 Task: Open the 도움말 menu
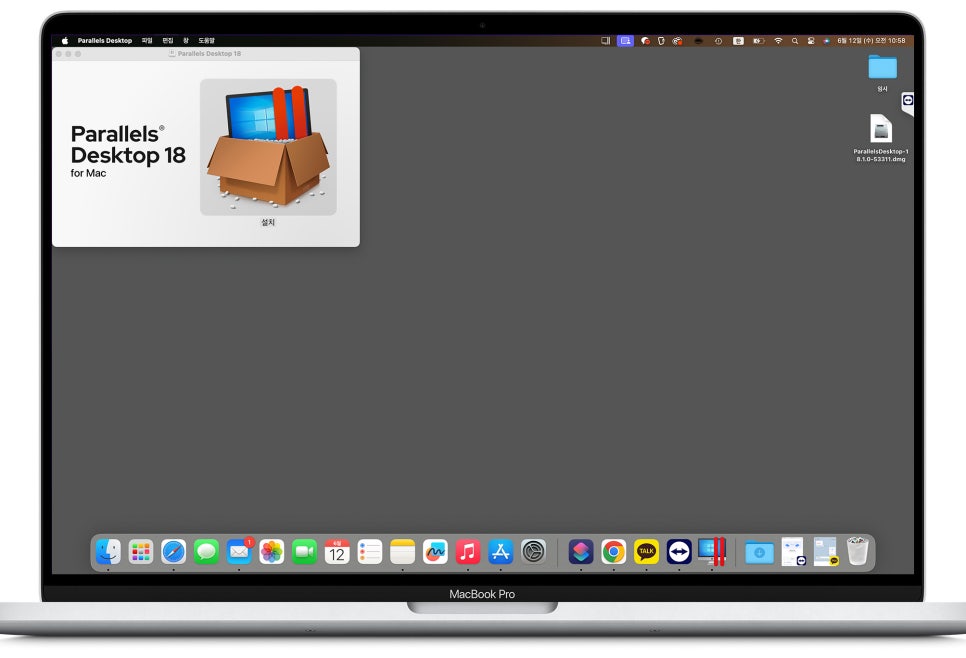[206, 41]
